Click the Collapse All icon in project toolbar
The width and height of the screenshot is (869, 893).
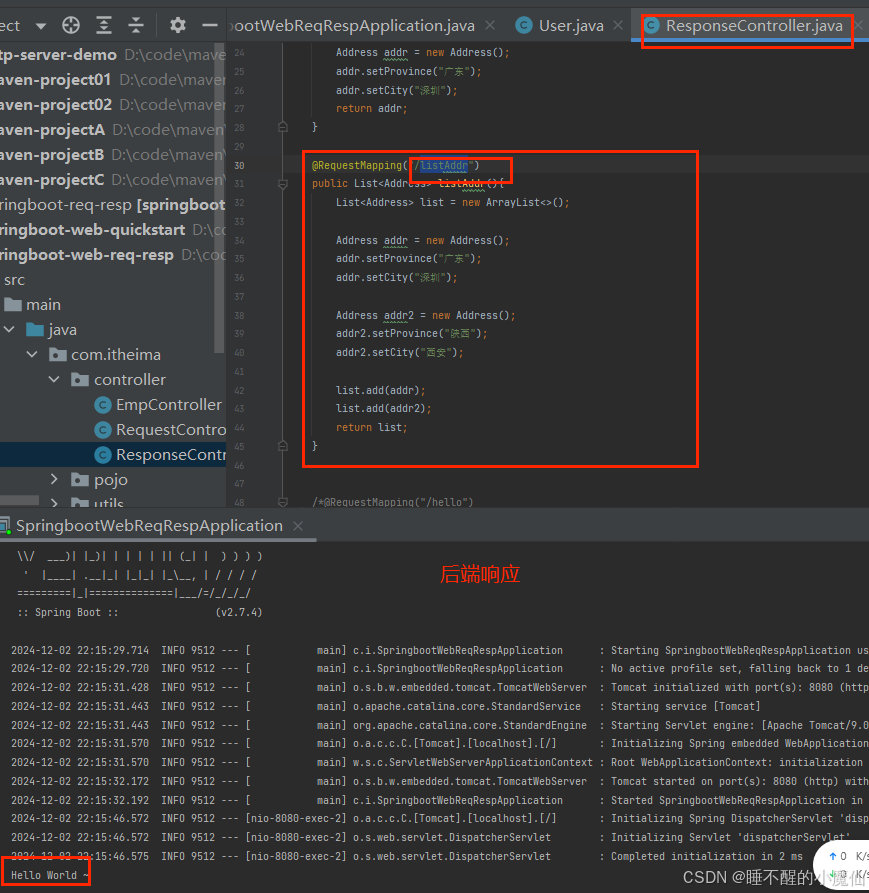pyautogui.click(x=136, y=25)
